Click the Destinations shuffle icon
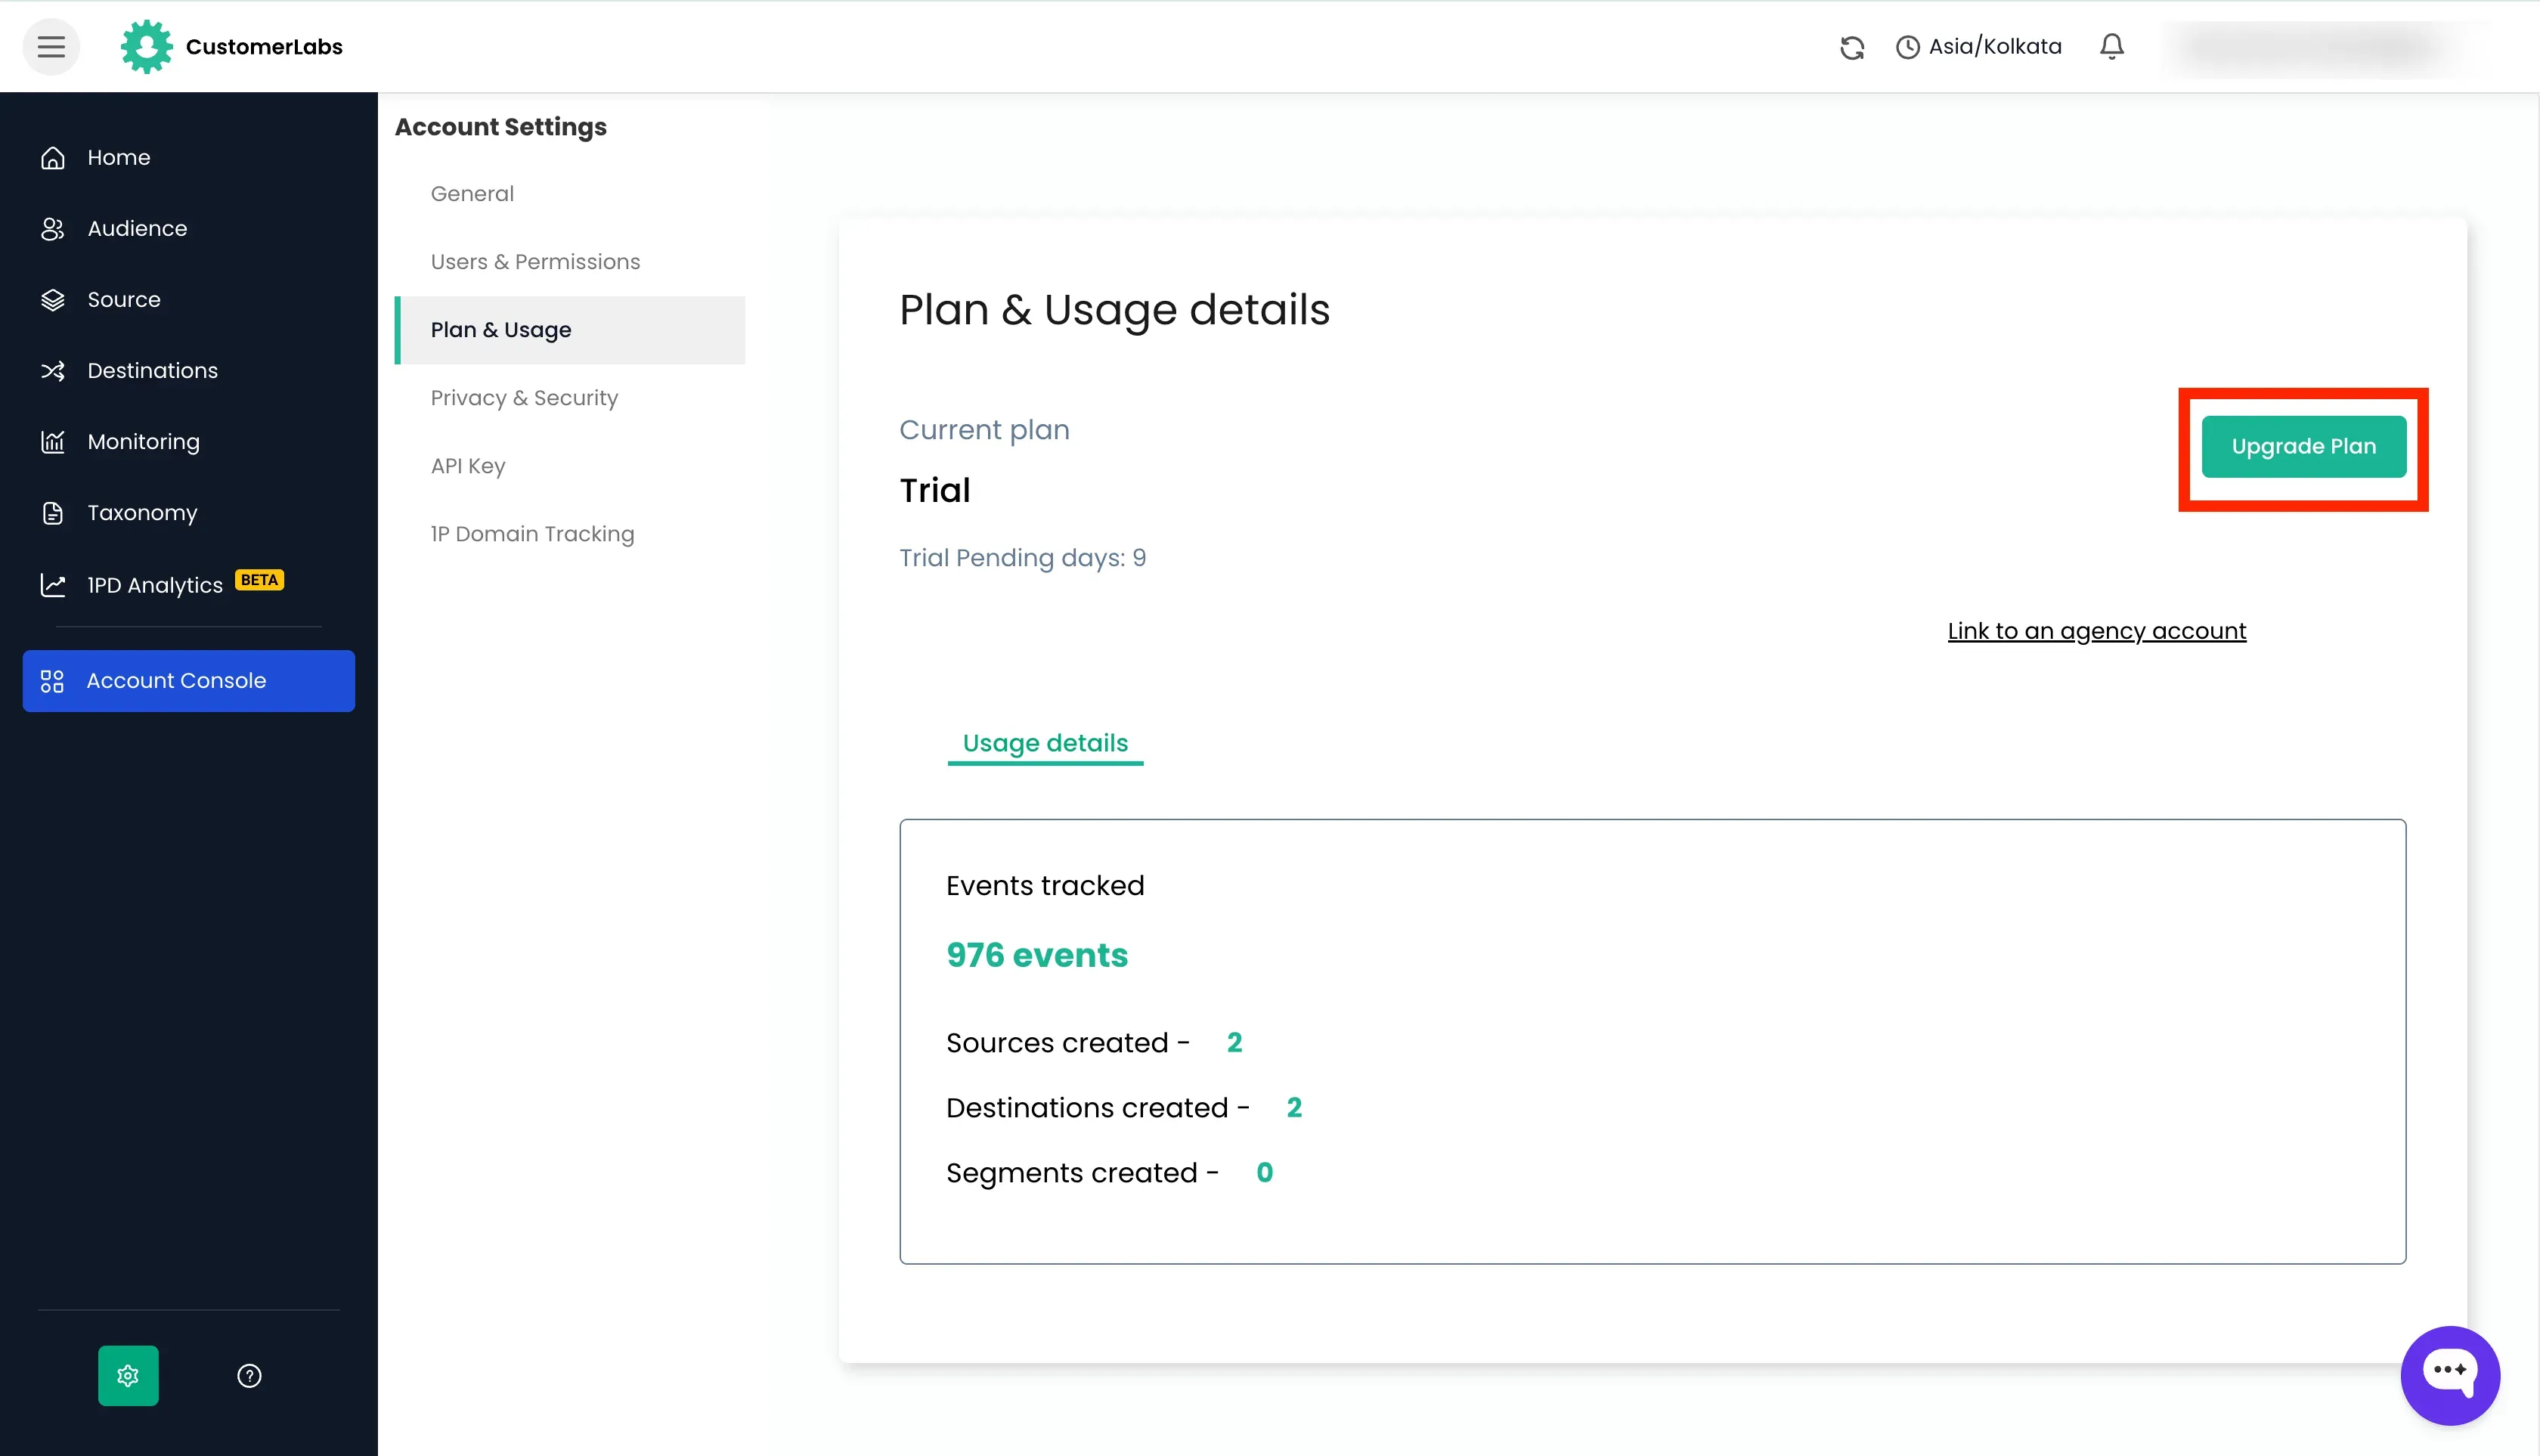The height and width of the screenshot is (1456, 2540). pos(53,371)
